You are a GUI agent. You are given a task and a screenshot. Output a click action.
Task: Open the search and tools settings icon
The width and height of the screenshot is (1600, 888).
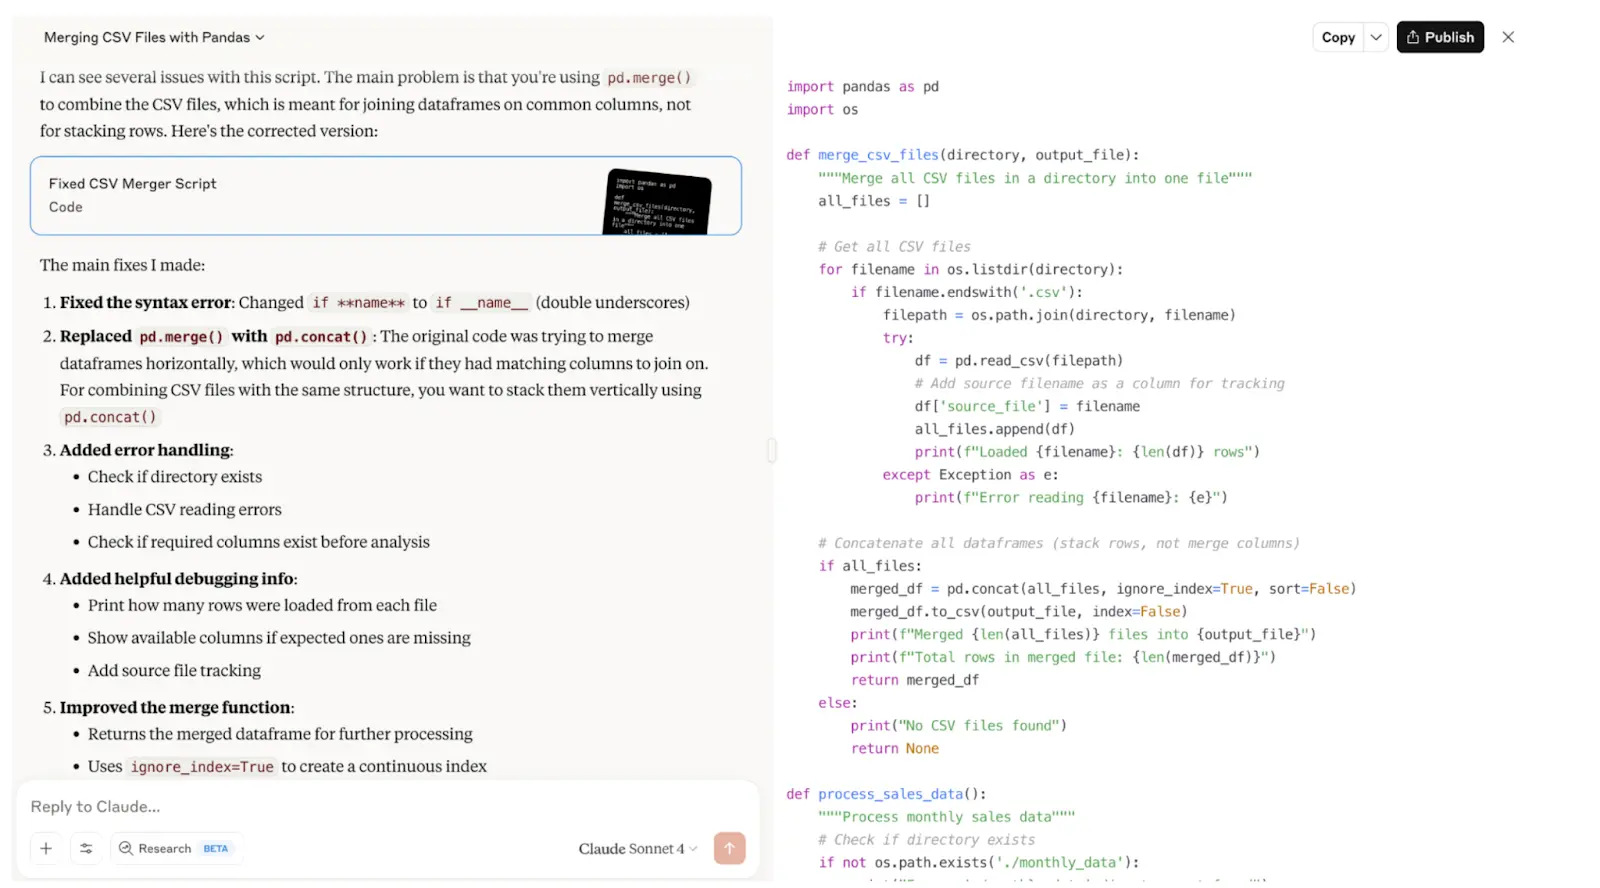pyautogui.click(x=86, y=848)
